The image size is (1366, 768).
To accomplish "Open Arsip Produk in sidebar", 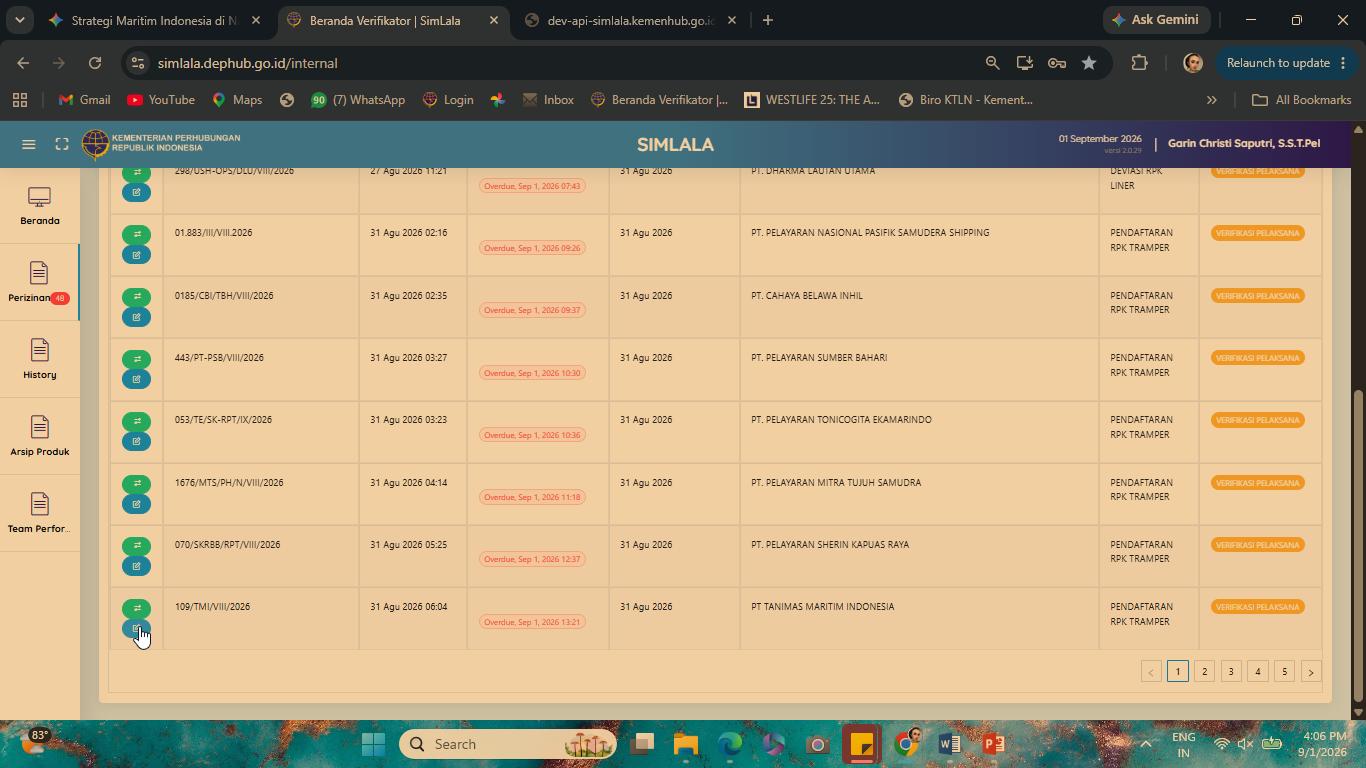I will 40,437.
